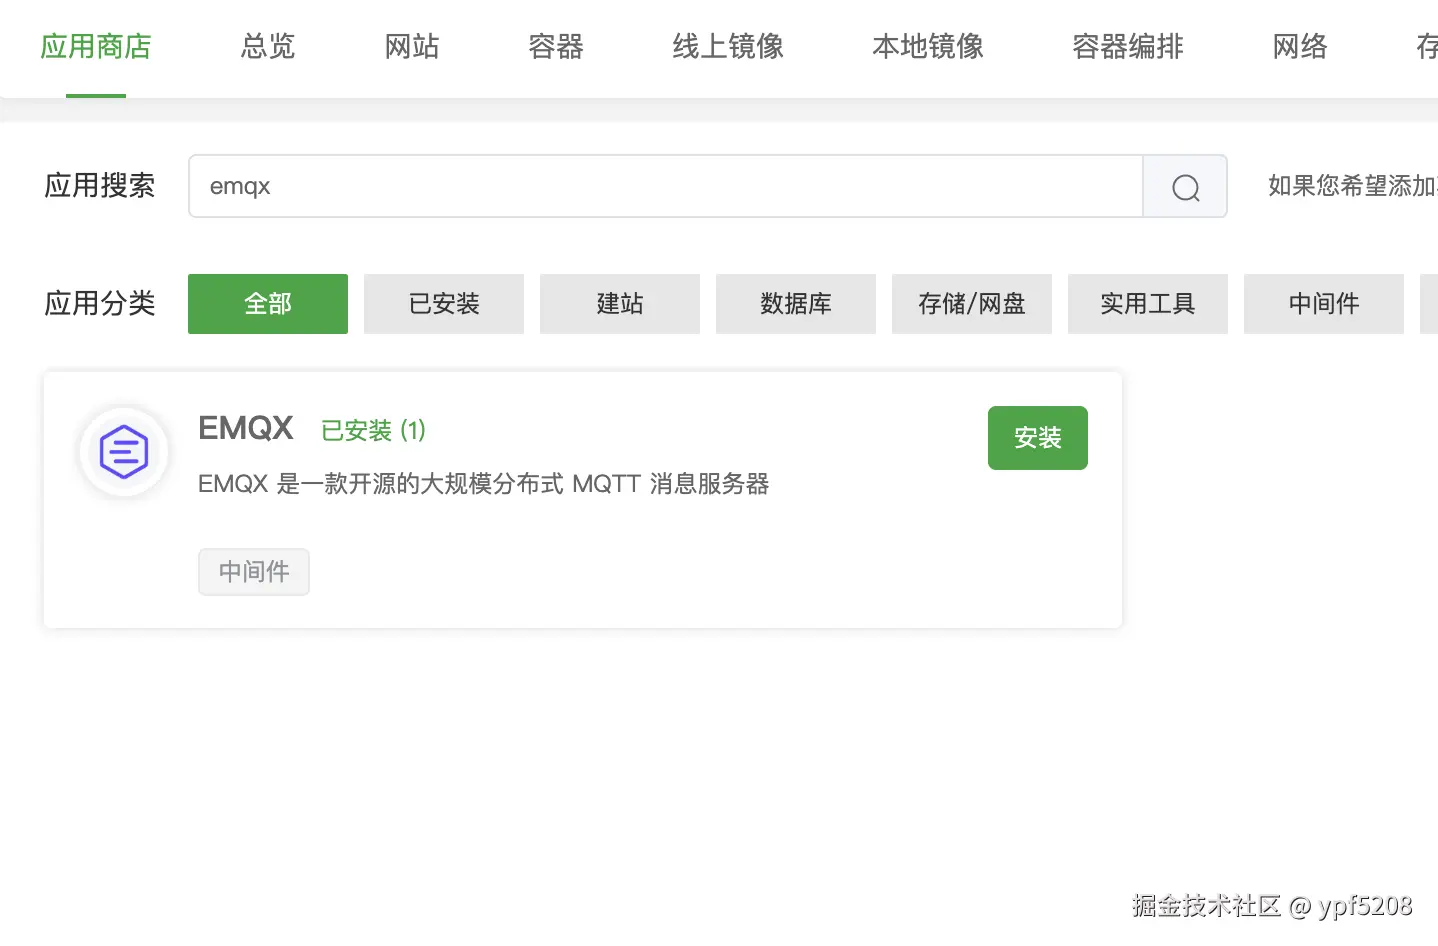Screen dimensions: 1438x946
Task: Filter apps by 数据库 category
Action: coord(796,304)
